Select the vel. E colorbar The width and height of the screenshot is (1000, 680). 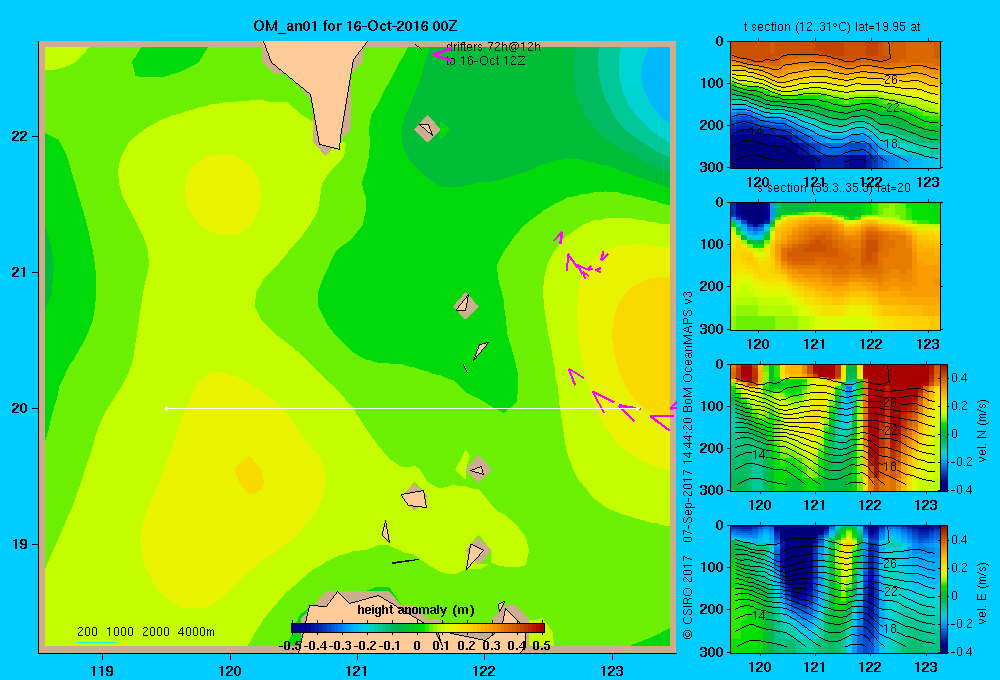pos(944,588)
